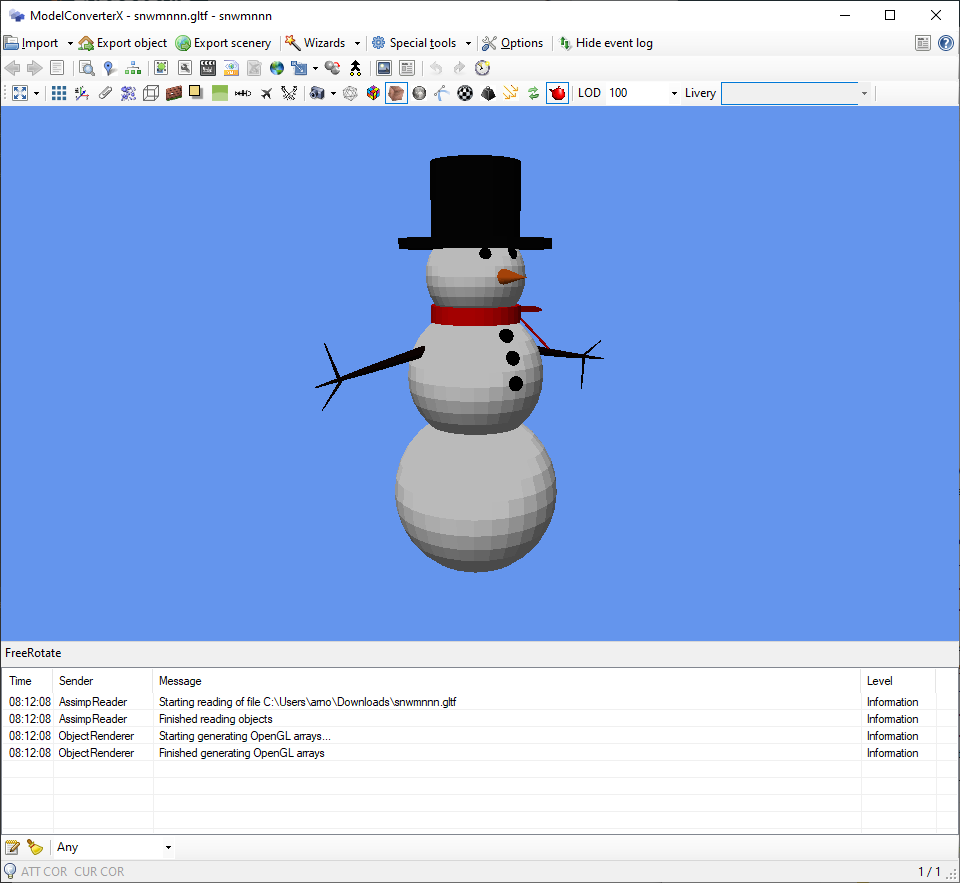
Task: Click the clapperboard animation icon
Action: coord(208,68)
